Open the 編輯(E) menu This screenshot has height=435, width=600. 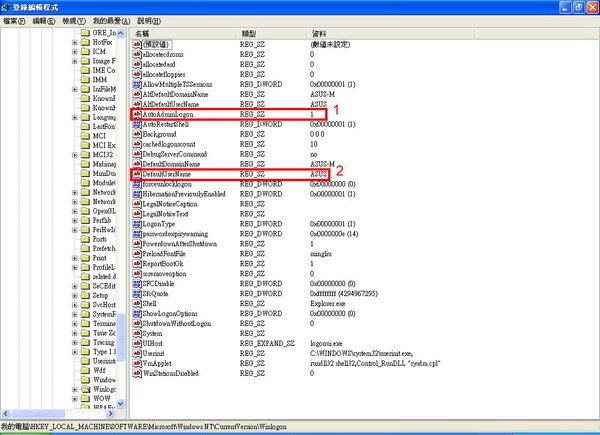point(44,21)
